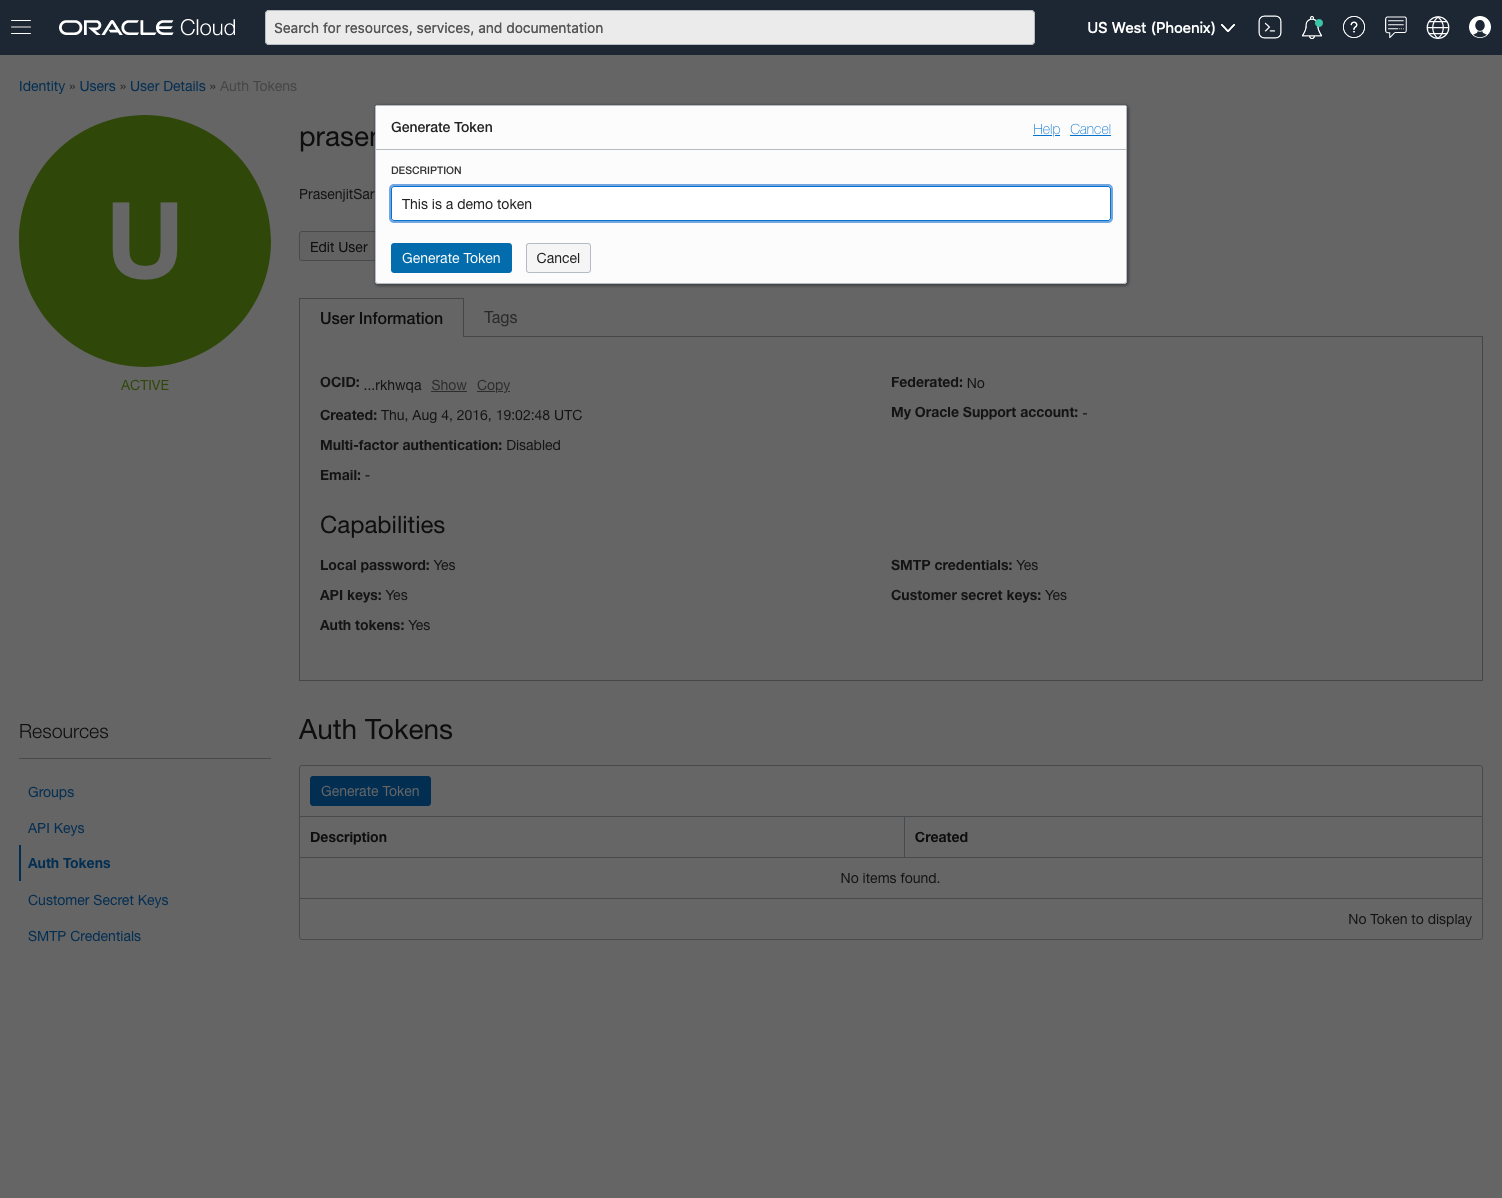Go to the Identity breadcrumb
The width and height of the screenshot is (1502, 1198).
point(42,86)
